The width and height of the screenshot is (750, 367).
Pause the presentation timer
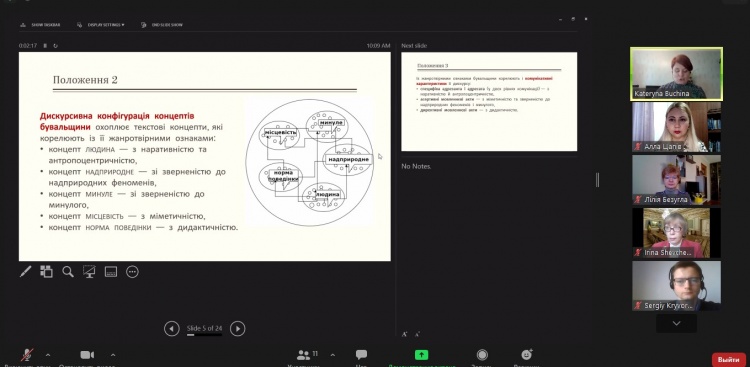point(45,46)
